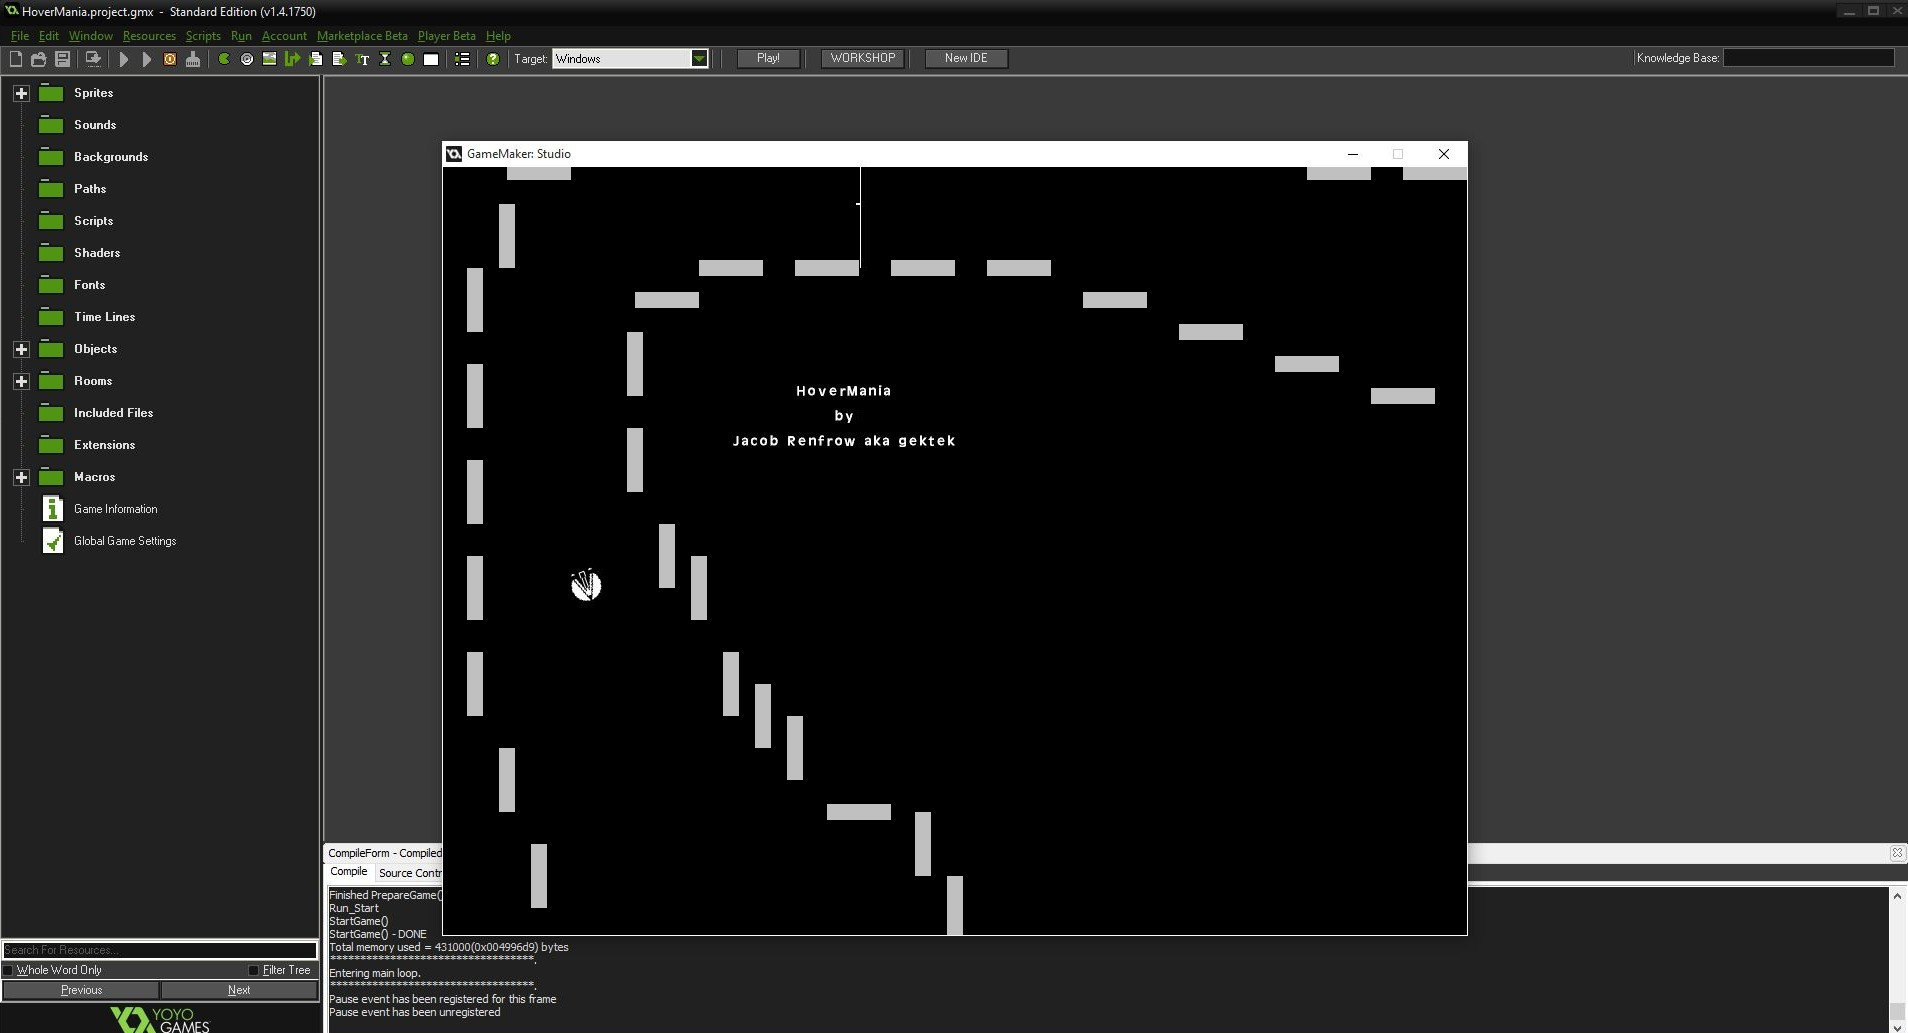Create a path using the green arrow icon
This screenshot has width=1908, height=1033.
[x=292, y=59]
